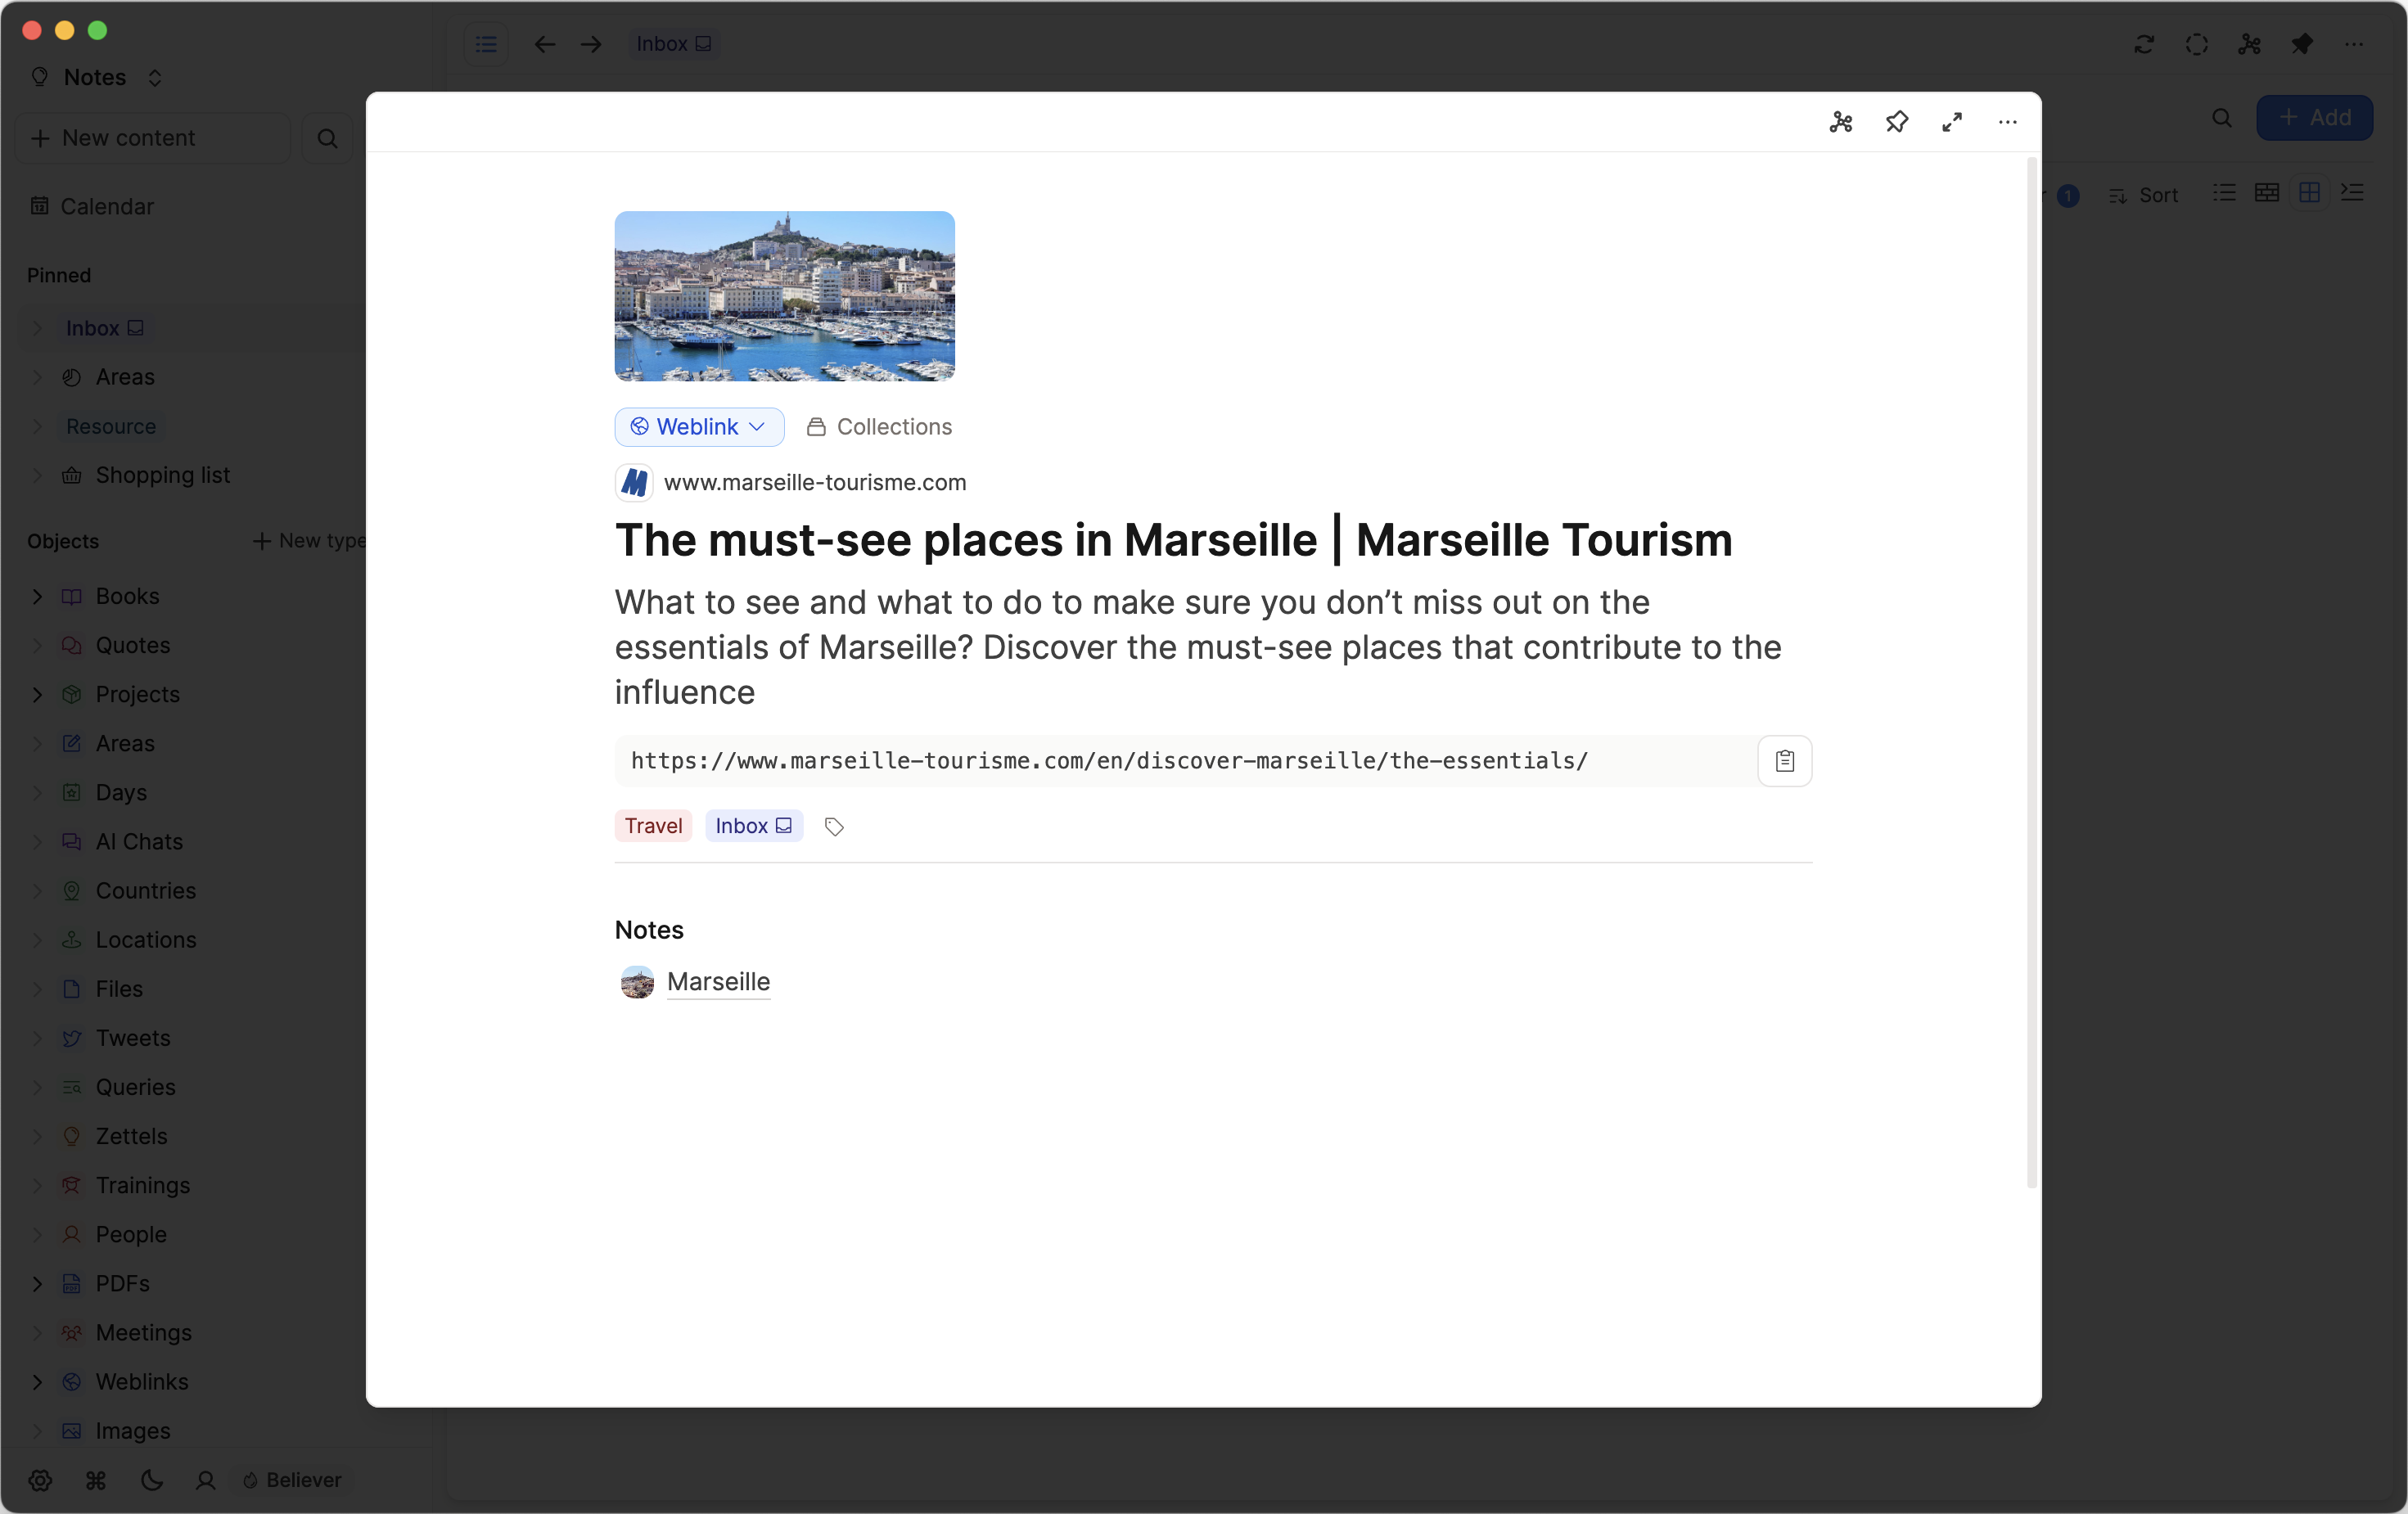Image resolution: width=2408 pixels, height=1514 pixels.
Task: Expand the Quotes tree chevron
Action: (37, 645)
